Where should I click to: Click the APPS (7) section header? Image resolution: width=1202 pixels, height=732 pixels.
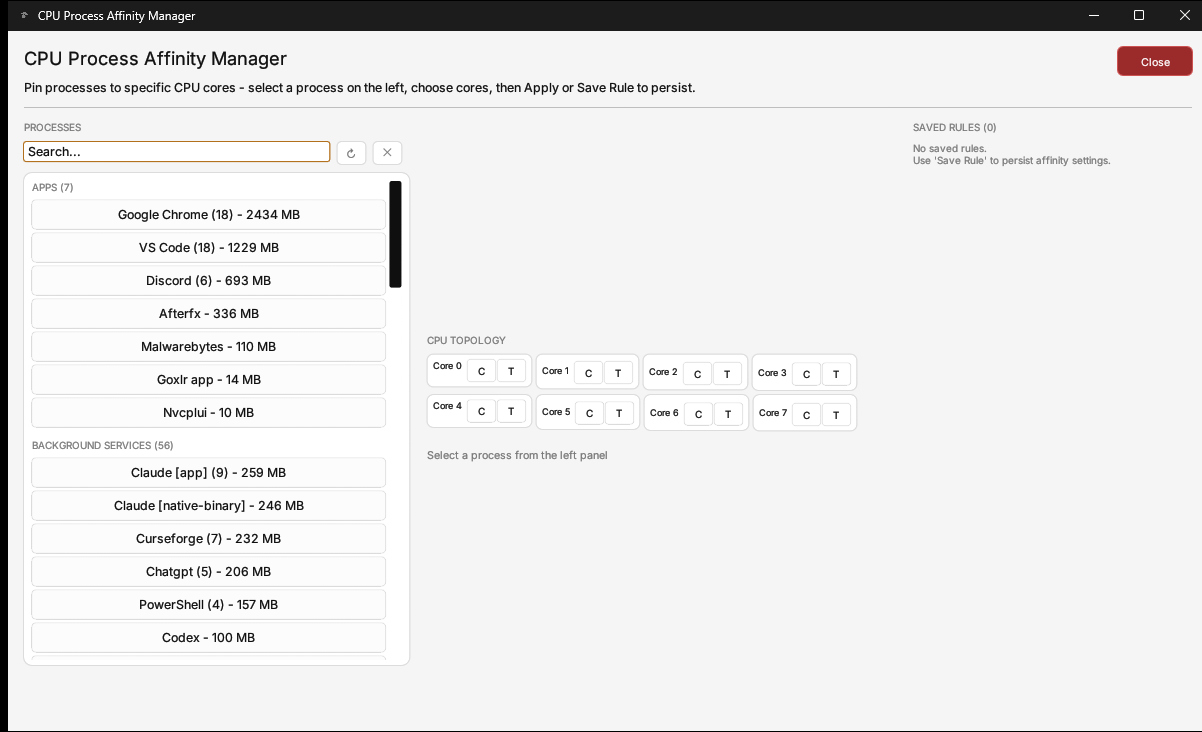[53, 187]
